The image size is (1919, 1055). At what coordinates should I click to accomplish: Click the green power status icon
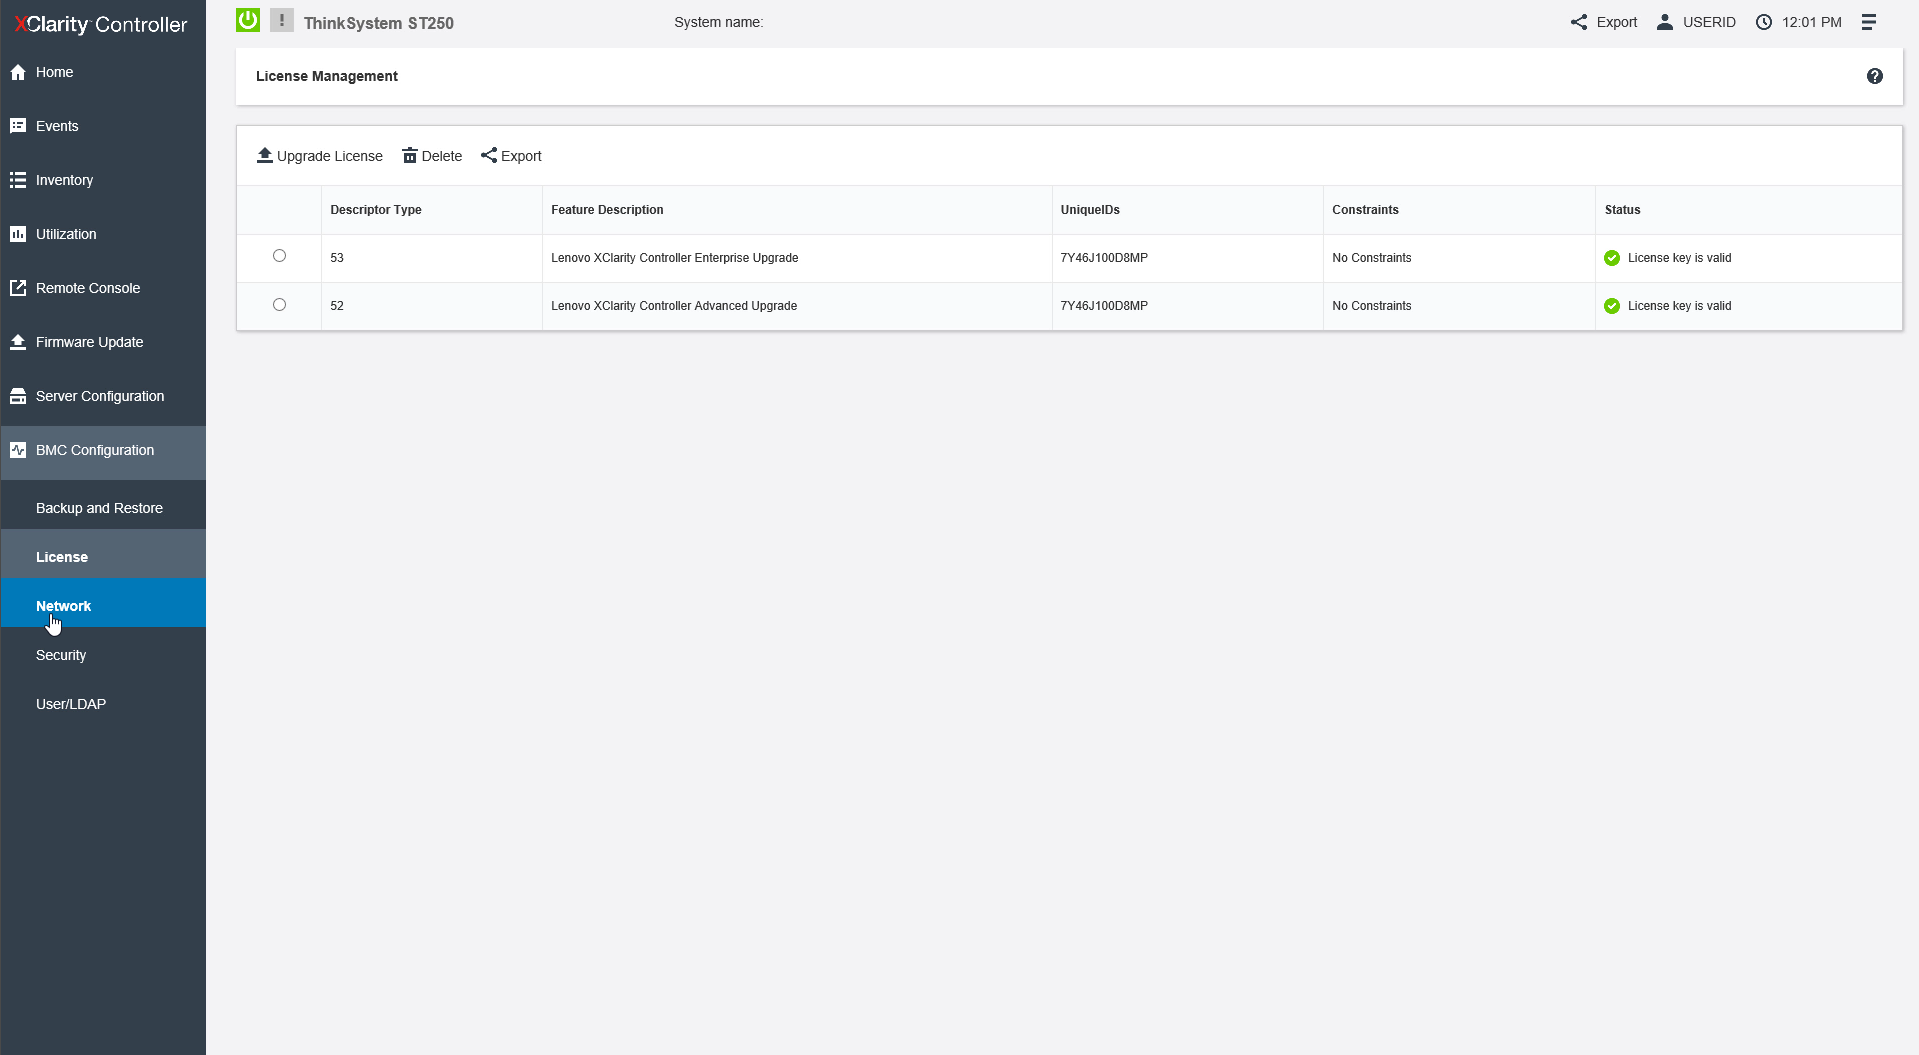click(x=248, y=20)
